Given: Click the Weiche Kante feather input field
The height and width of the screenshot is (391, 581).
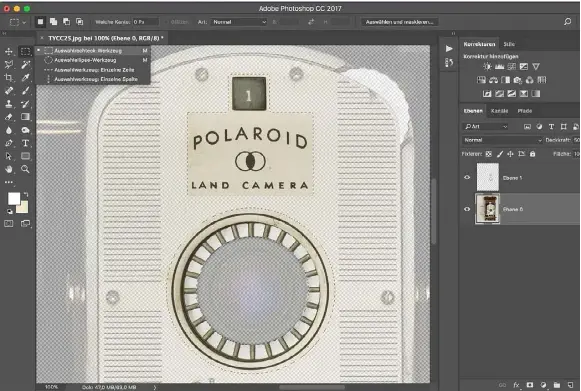Looking at the screenshot, I should 146,22.
